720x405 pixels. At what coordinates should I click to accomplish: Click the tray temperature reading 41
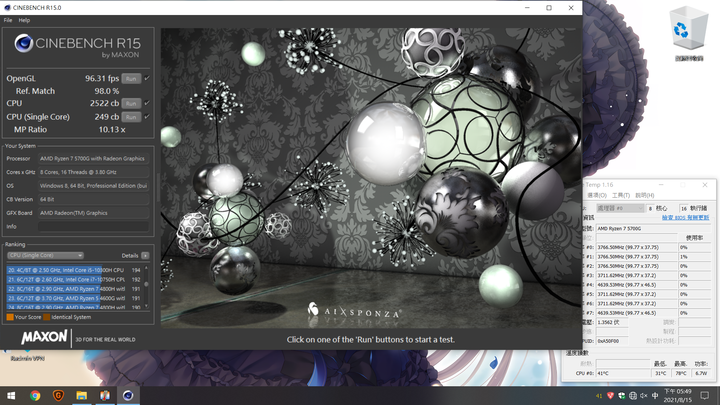click(599, 396)
